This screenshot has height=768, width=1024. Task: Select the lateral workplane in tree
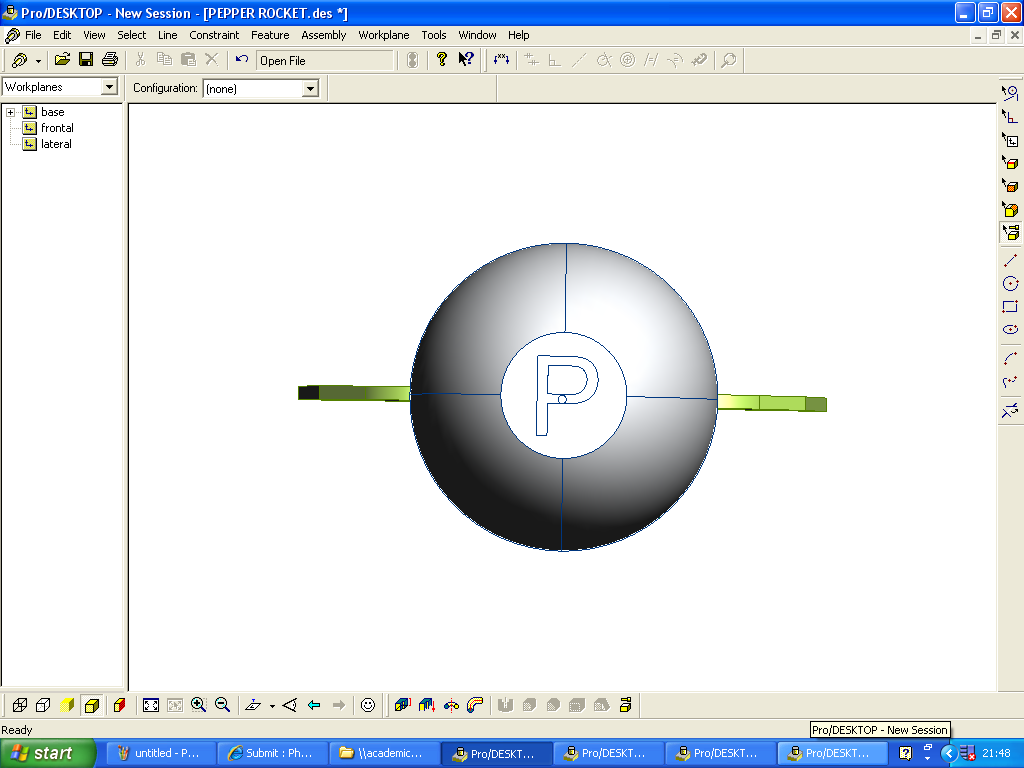pos(56,144)
